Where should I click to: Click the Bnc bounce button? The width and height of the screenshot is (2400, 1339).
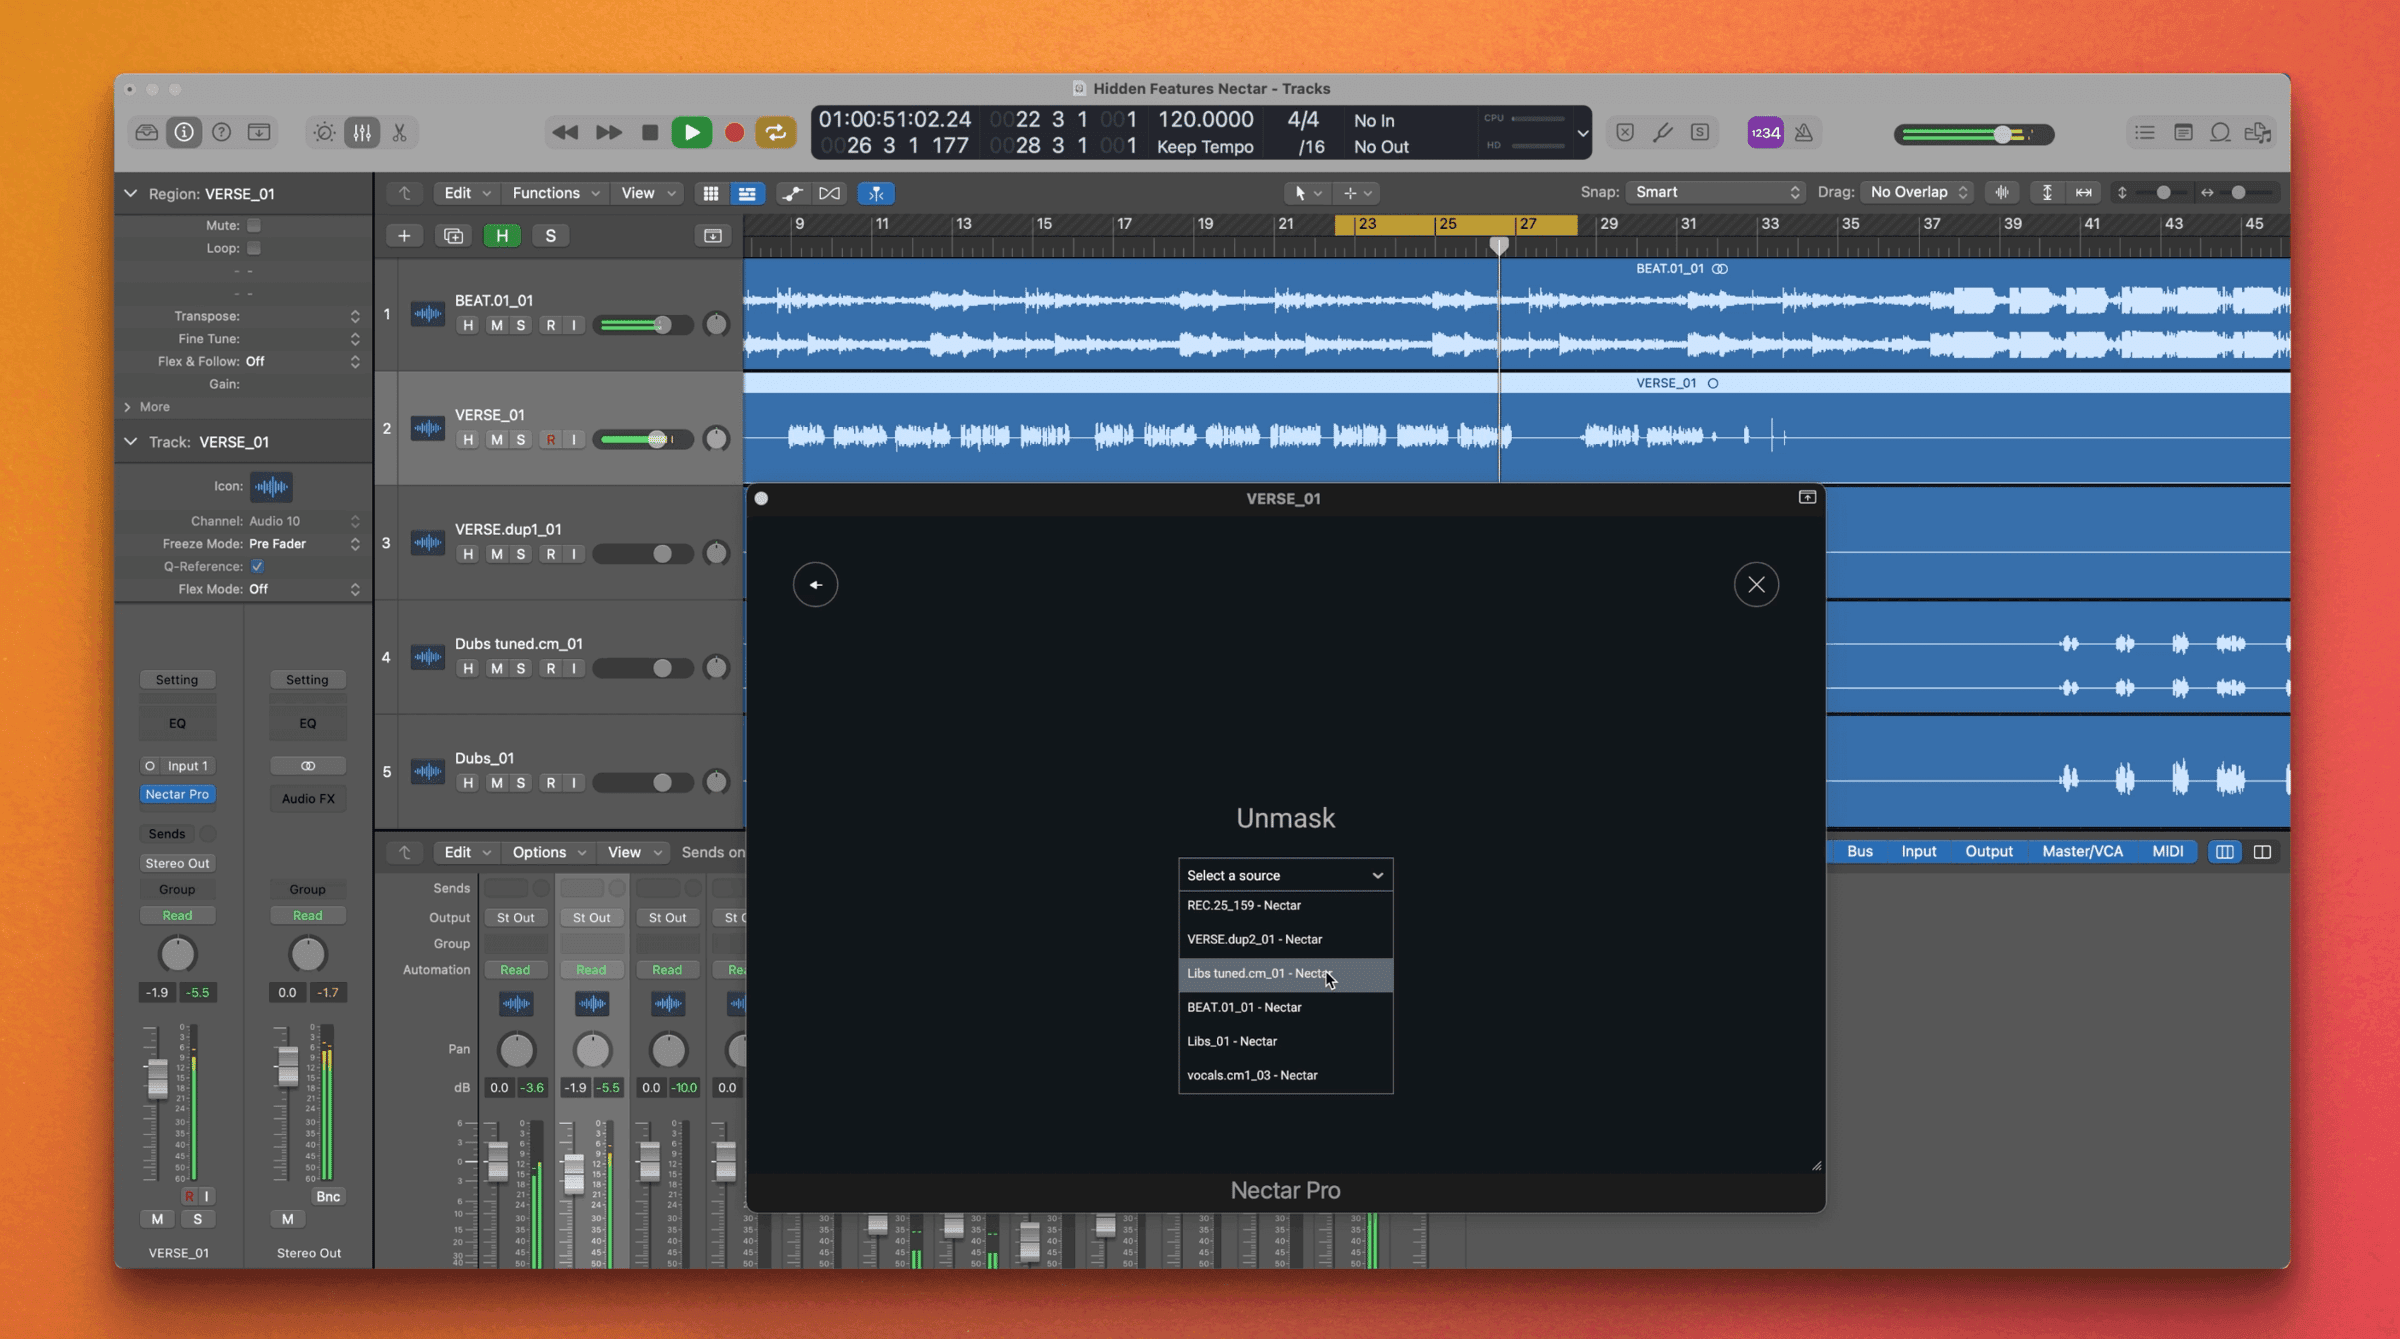coord(328,1196)
